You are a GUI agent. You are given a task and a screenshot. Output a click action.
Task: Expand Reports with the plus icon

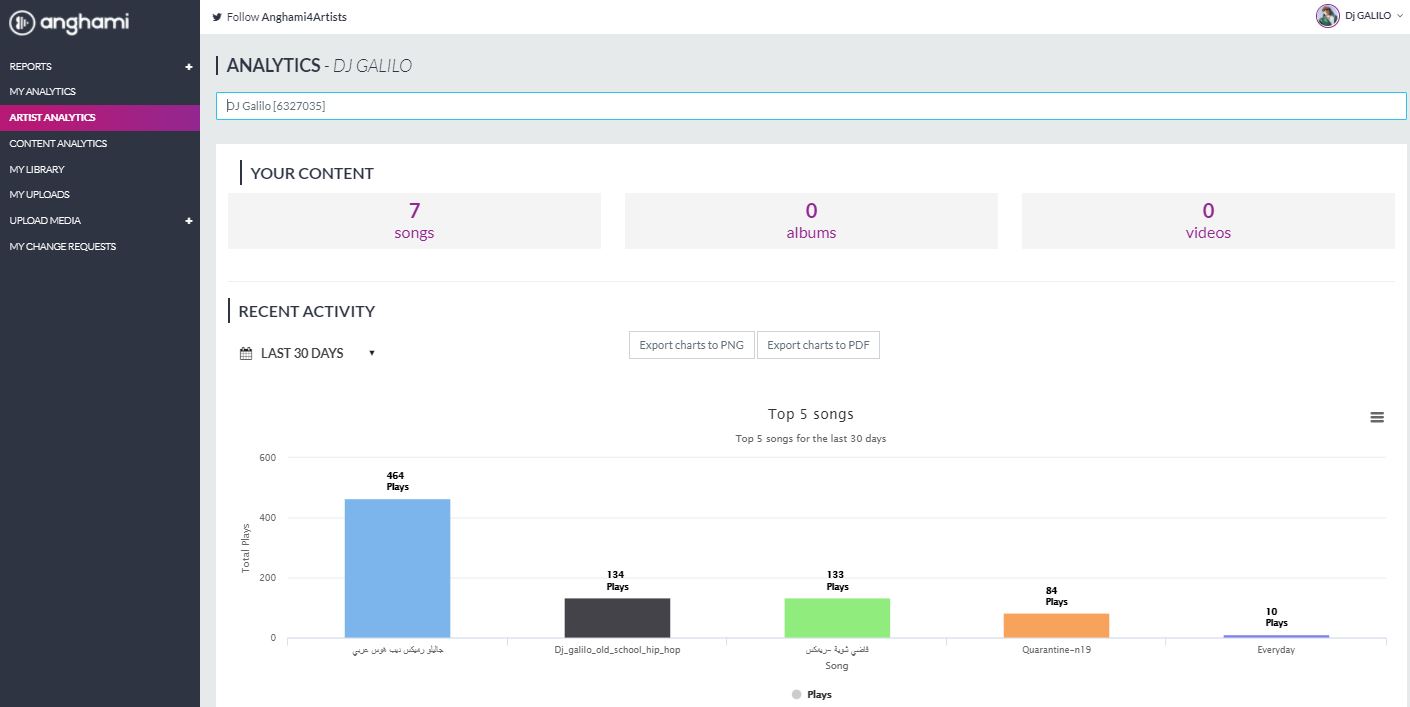[x=188, y=67]
